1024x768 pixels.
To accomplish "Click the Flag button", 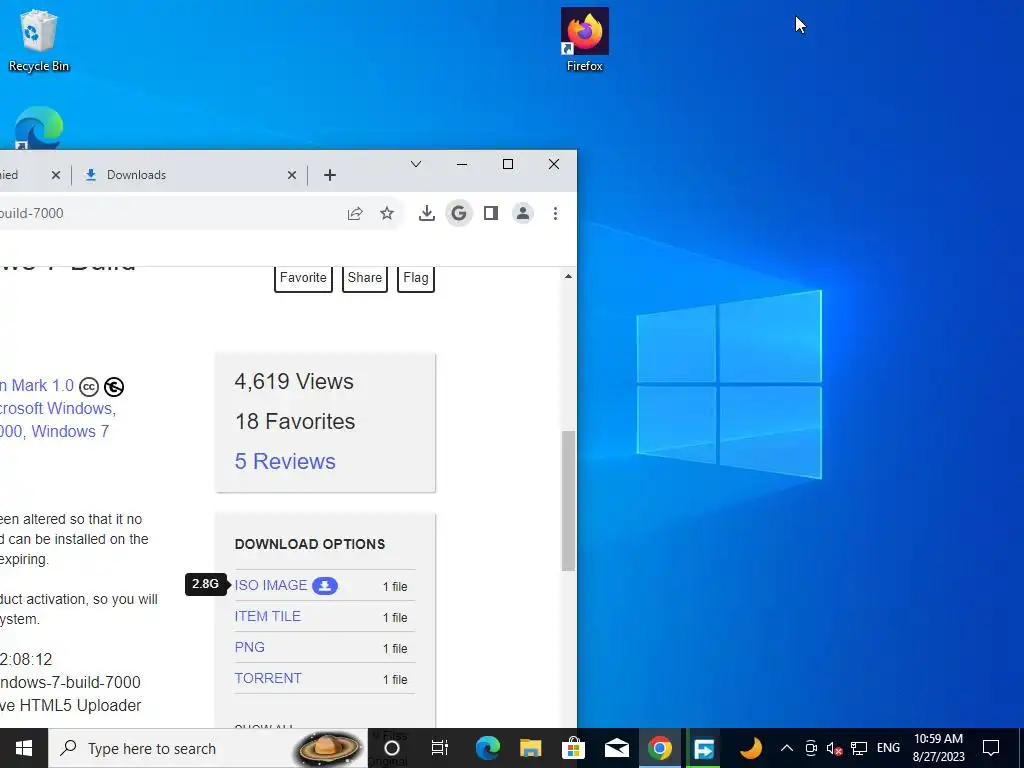I will pos(416,278).
